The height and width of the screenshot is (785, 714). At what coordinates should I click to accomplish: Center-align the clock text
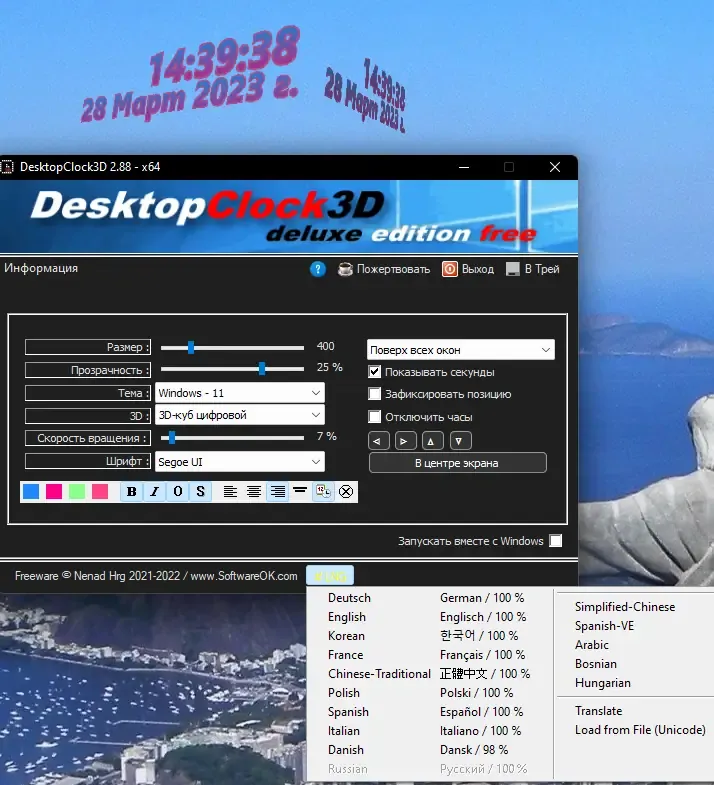tap(254, 492)
